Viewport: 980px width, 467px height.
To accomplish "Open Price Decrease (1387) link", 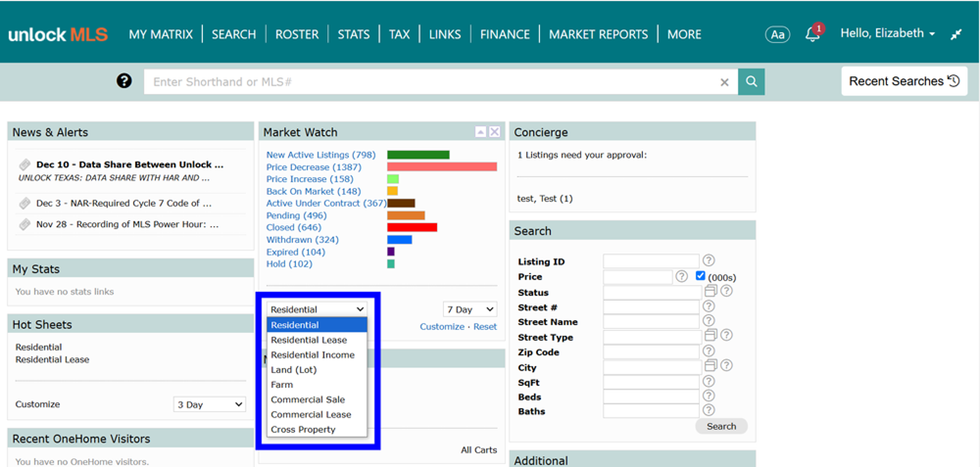I will coord(314,167).
